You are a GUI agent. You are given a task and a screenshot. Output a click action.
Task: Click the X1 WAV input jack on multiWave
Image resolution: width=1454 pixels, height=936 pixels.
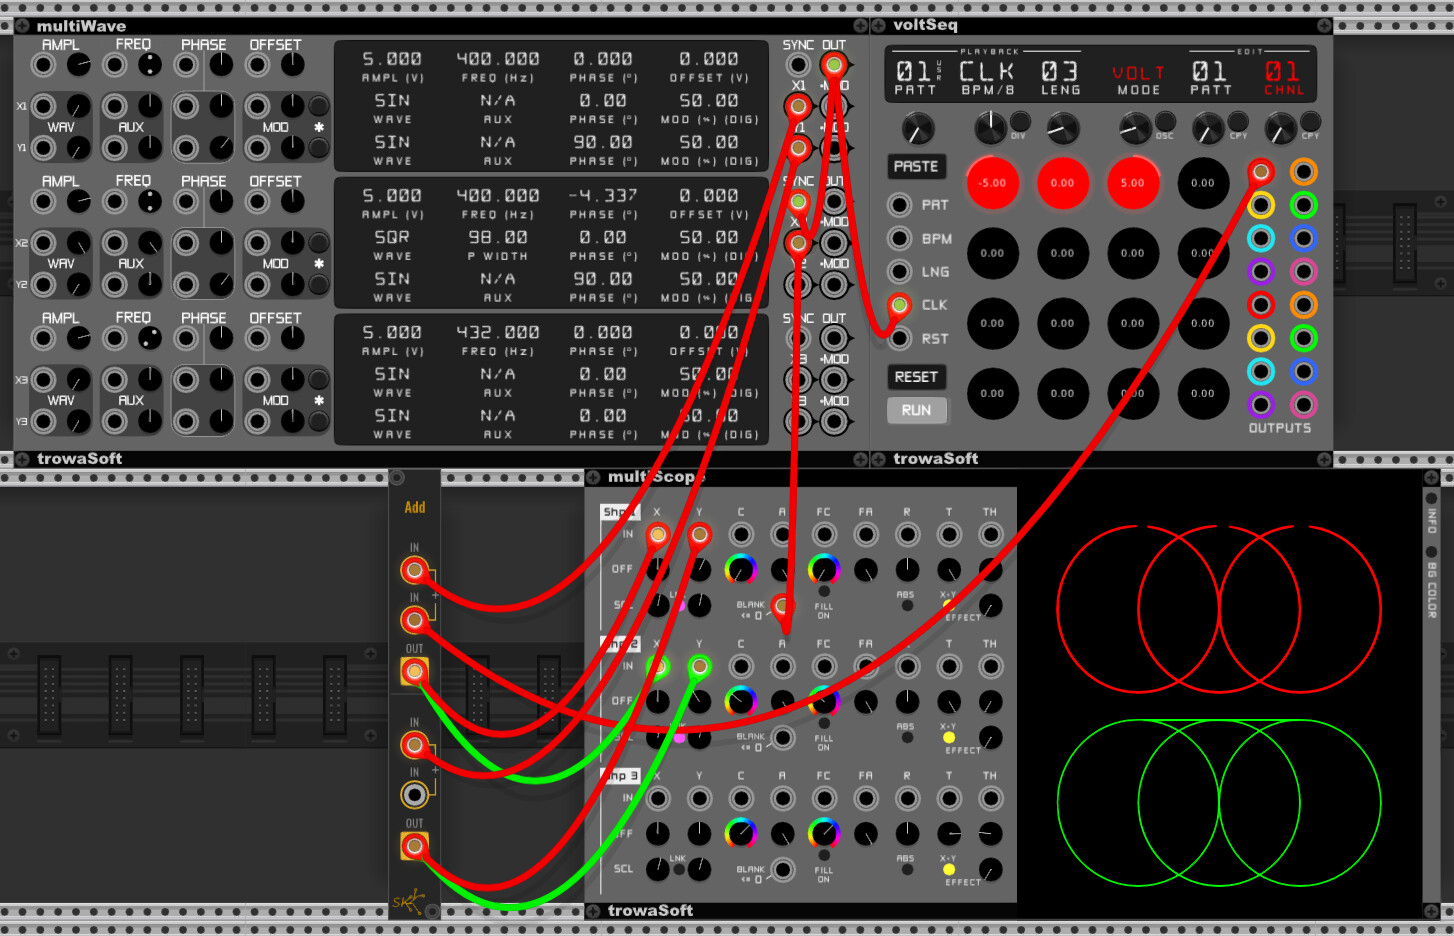pyautogui.click(x=43, y=106)
